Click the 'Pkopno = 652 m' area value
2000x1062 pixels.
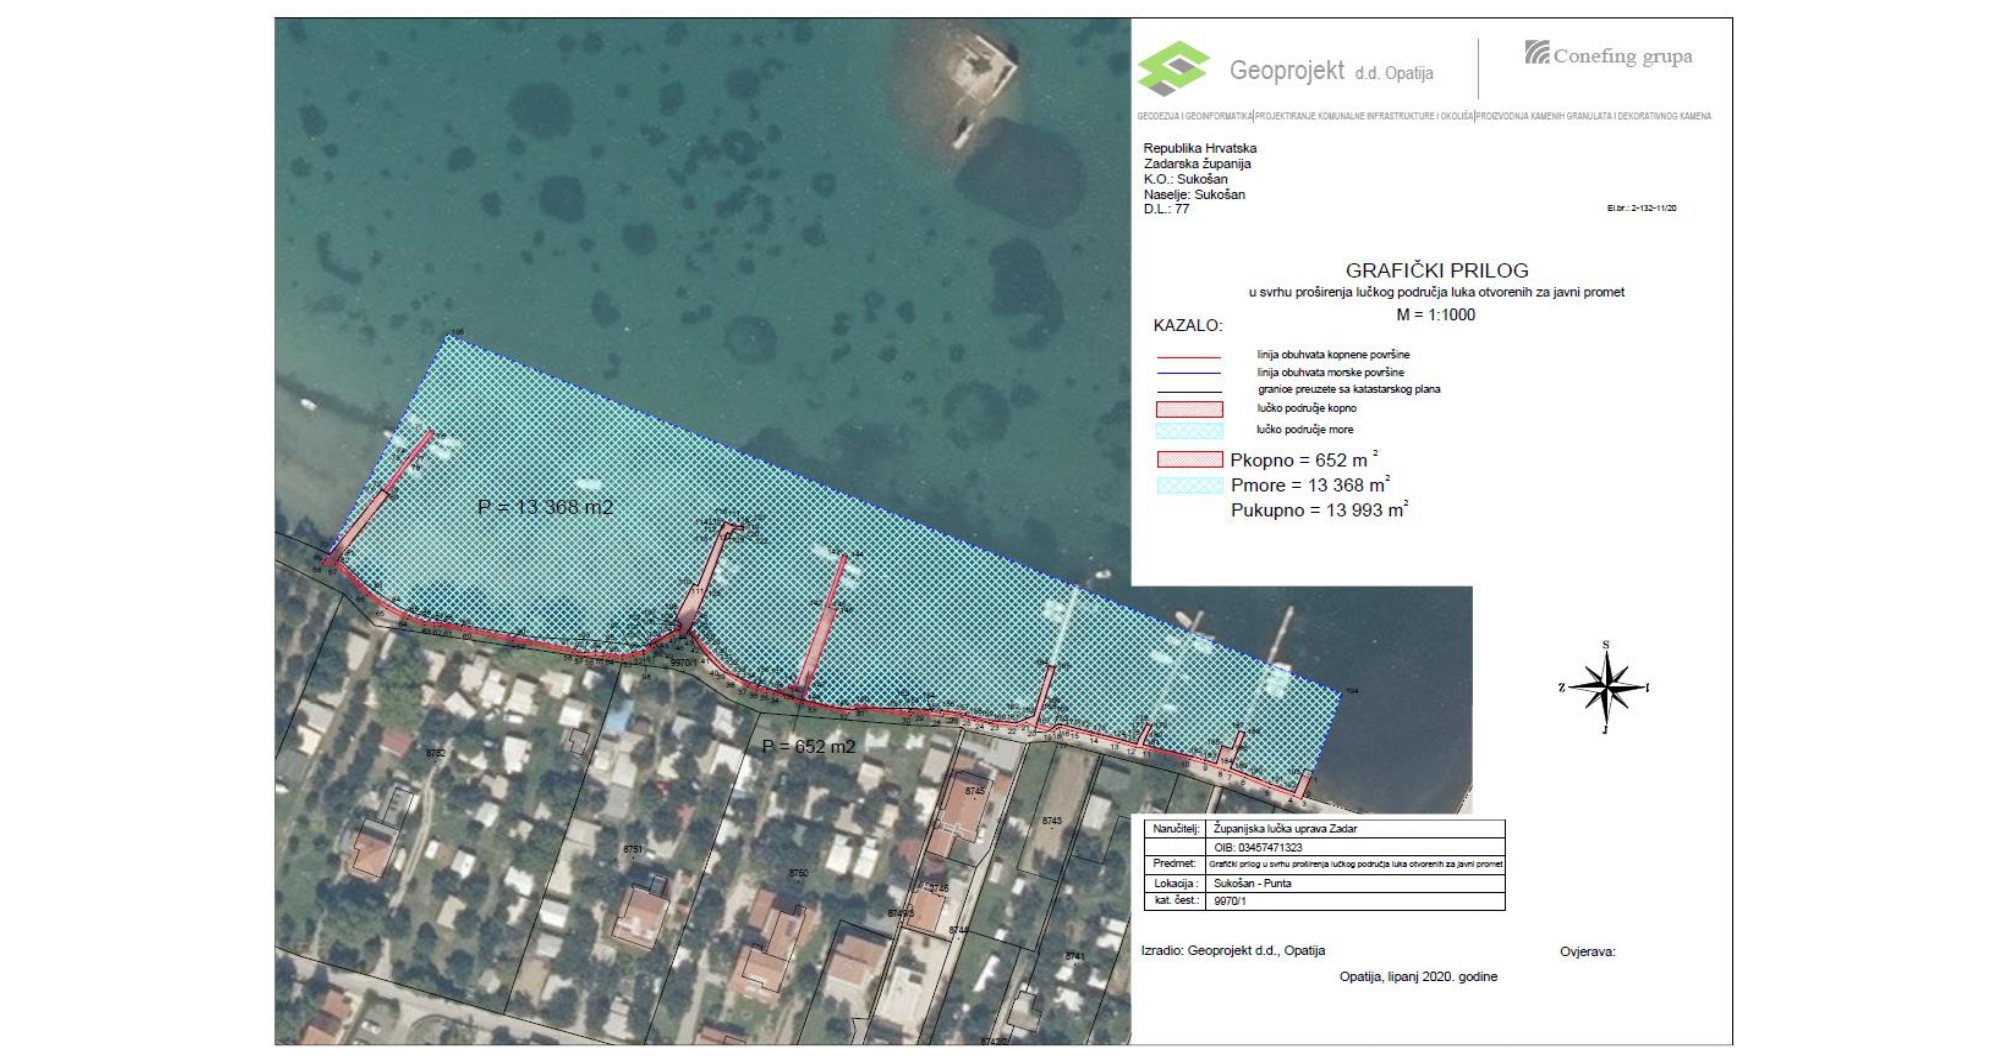pos(1304,460)
